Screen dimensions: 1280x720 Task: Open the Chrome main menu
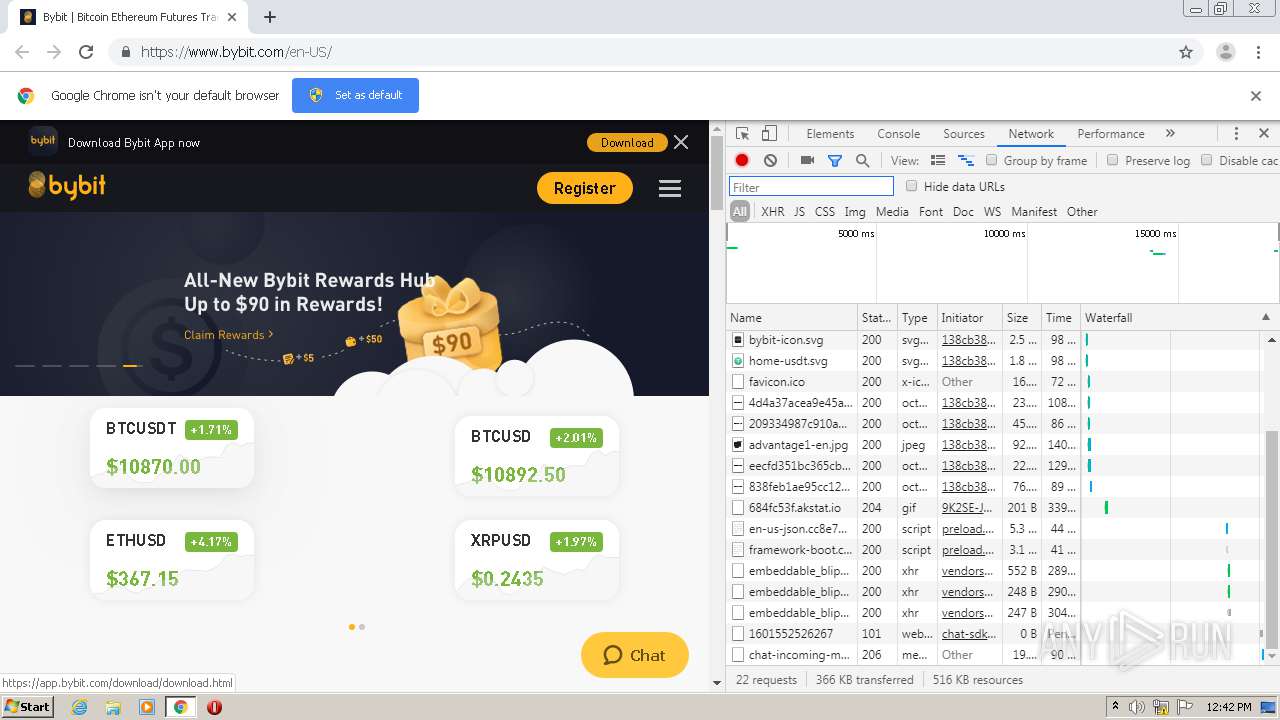click(1259, 52)
